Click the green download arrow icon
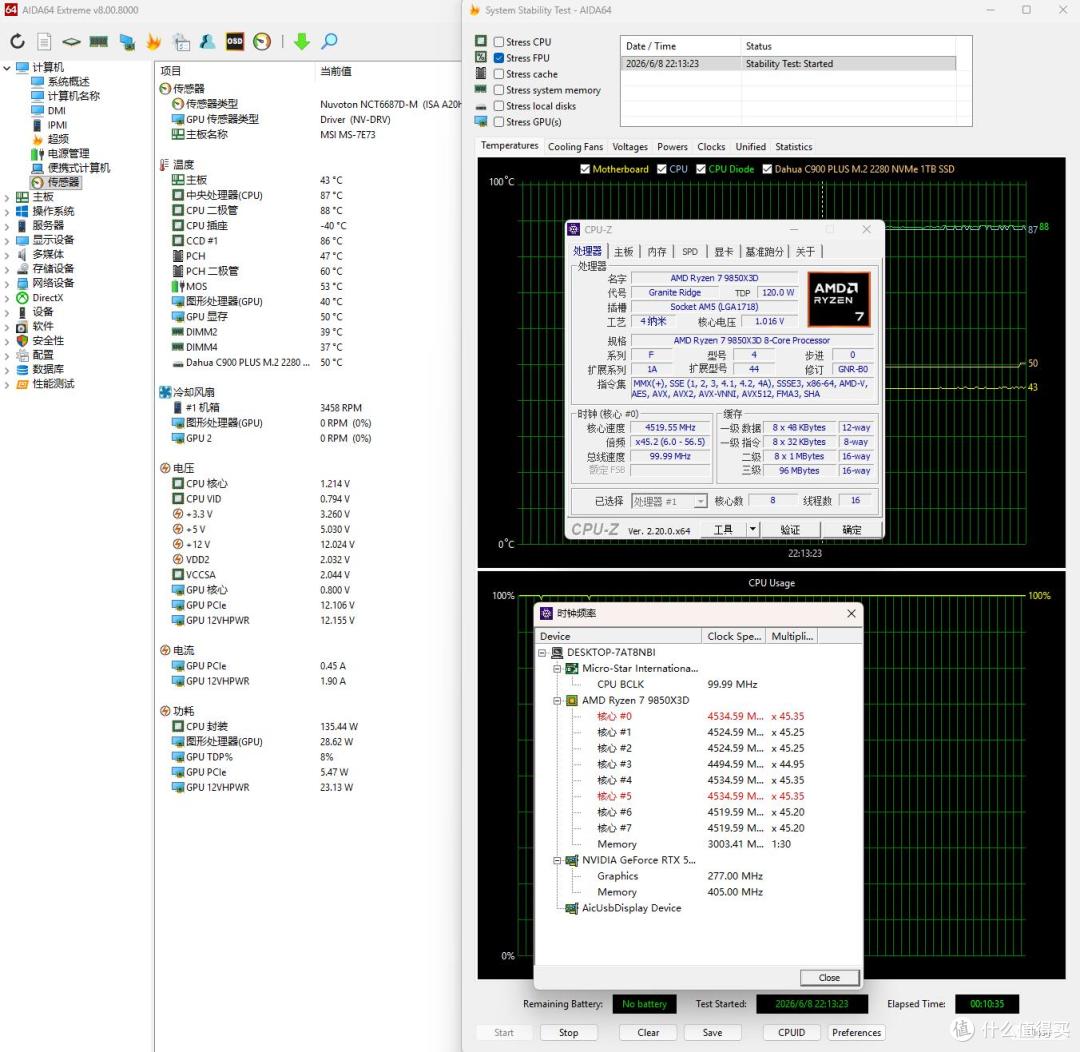Screen dimensions: 1080x1052 (302, 41)
